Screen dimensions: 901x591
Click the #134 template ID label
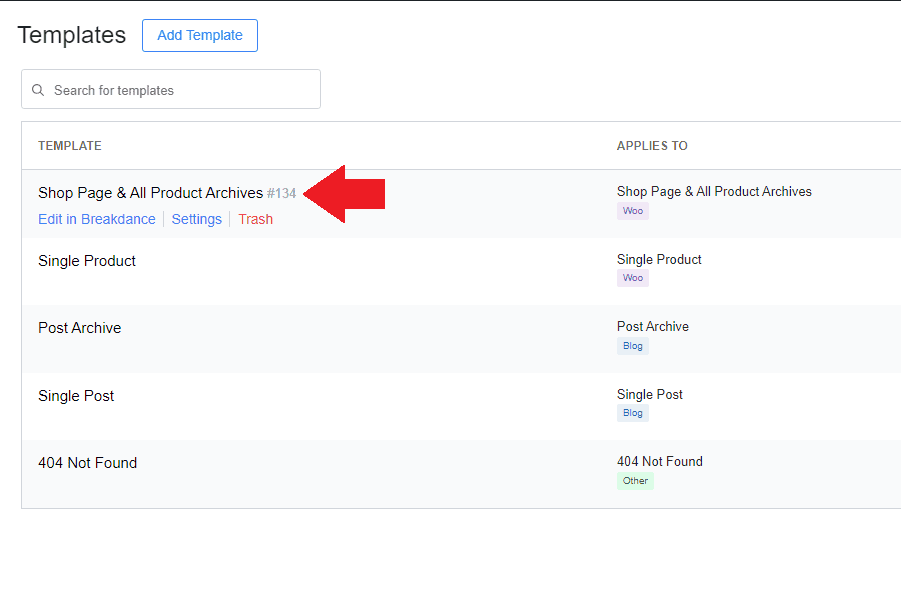281,194
